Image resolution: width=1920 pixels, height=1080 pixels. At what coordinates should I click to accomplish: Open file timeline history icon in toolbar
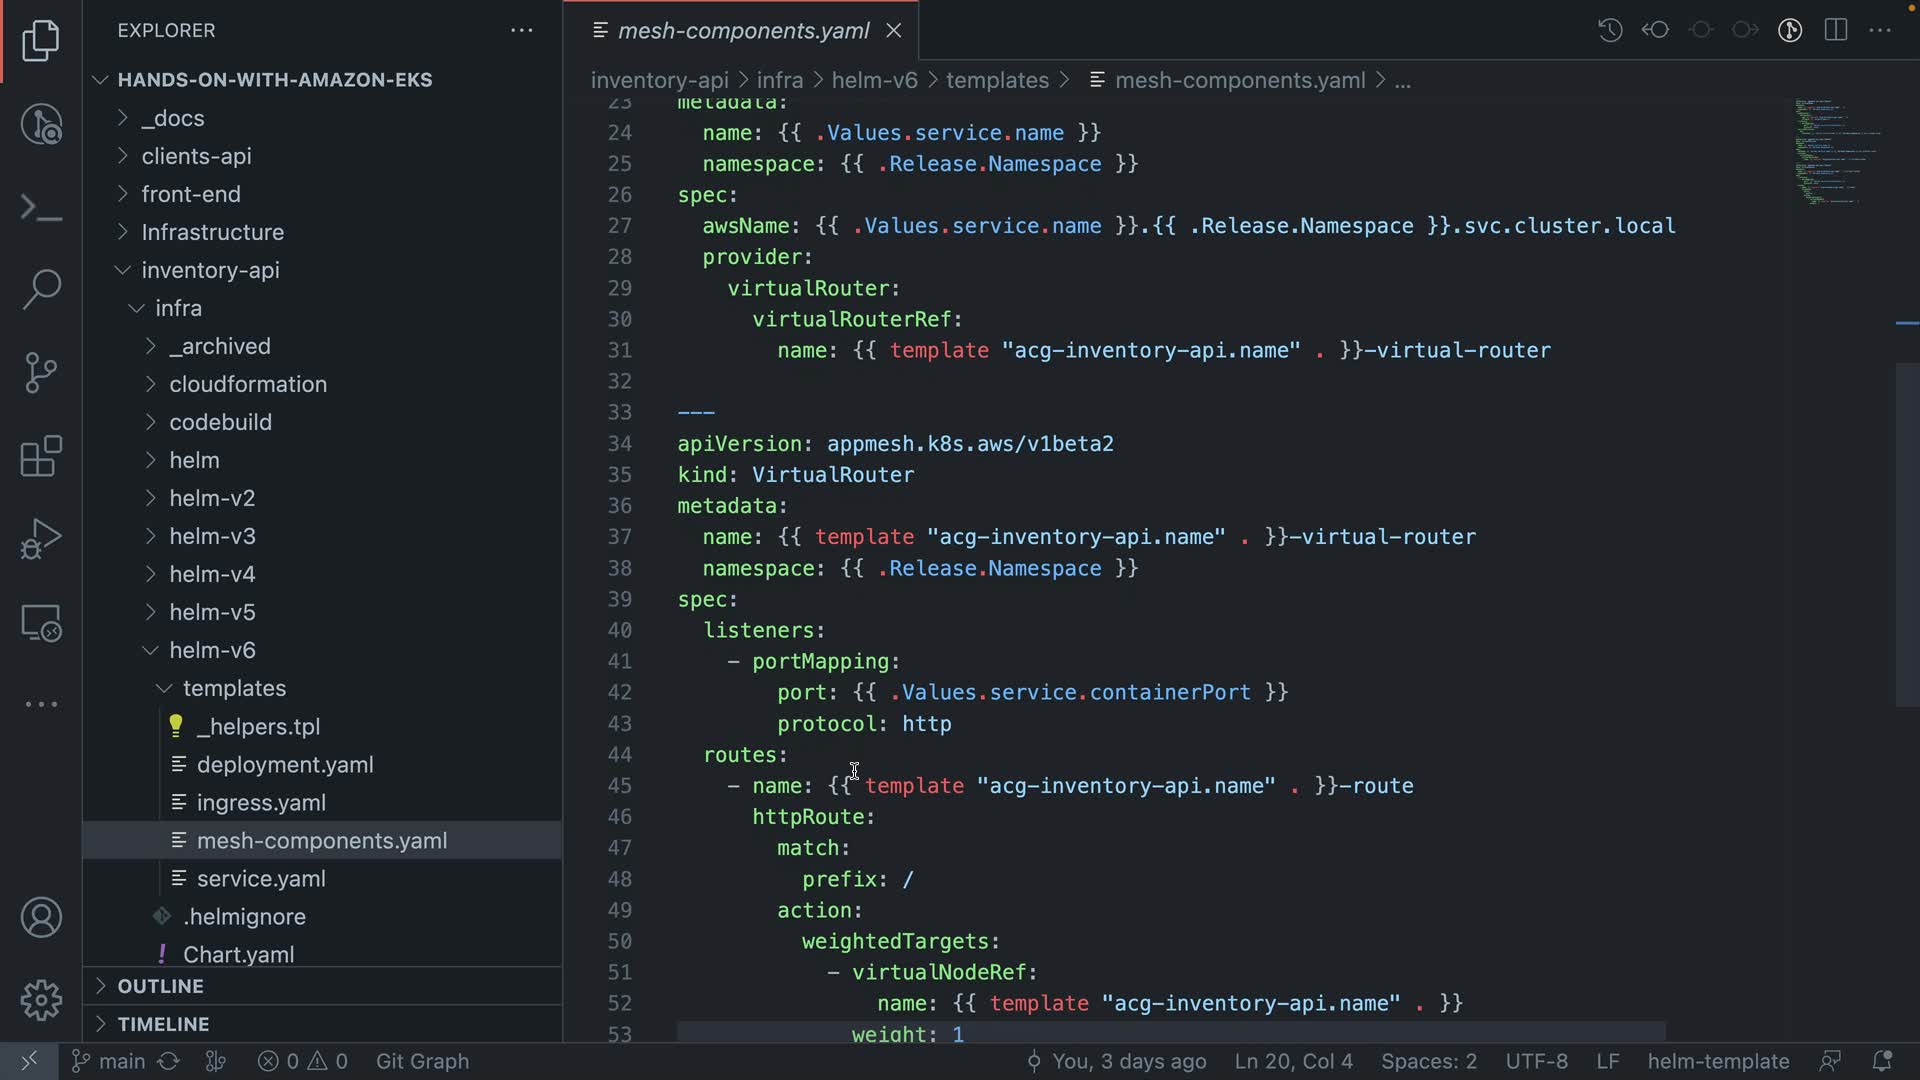[1610, 30]
